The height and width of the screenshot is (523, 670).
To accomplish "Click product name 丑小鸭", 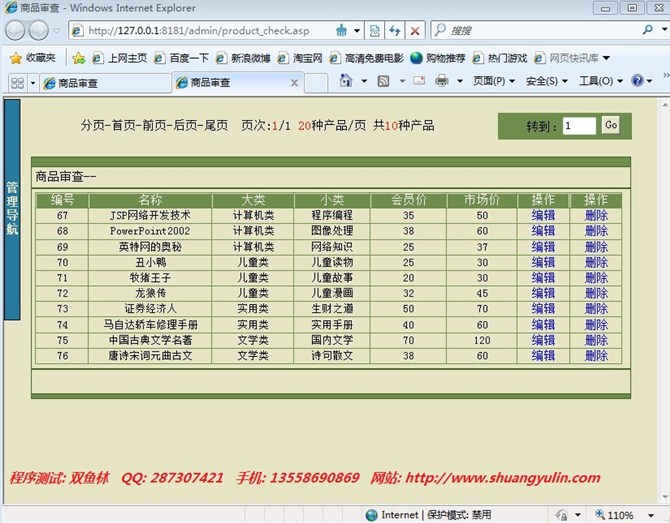I will [x=150, y=262].
